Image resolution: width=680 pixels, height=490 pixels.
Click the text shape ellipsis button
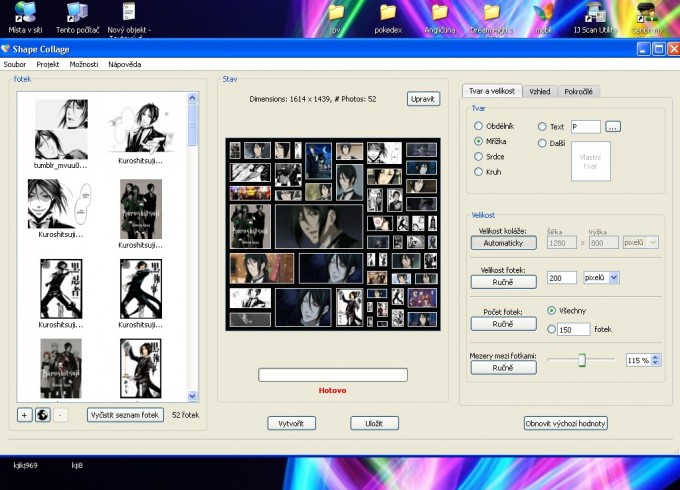613,127
